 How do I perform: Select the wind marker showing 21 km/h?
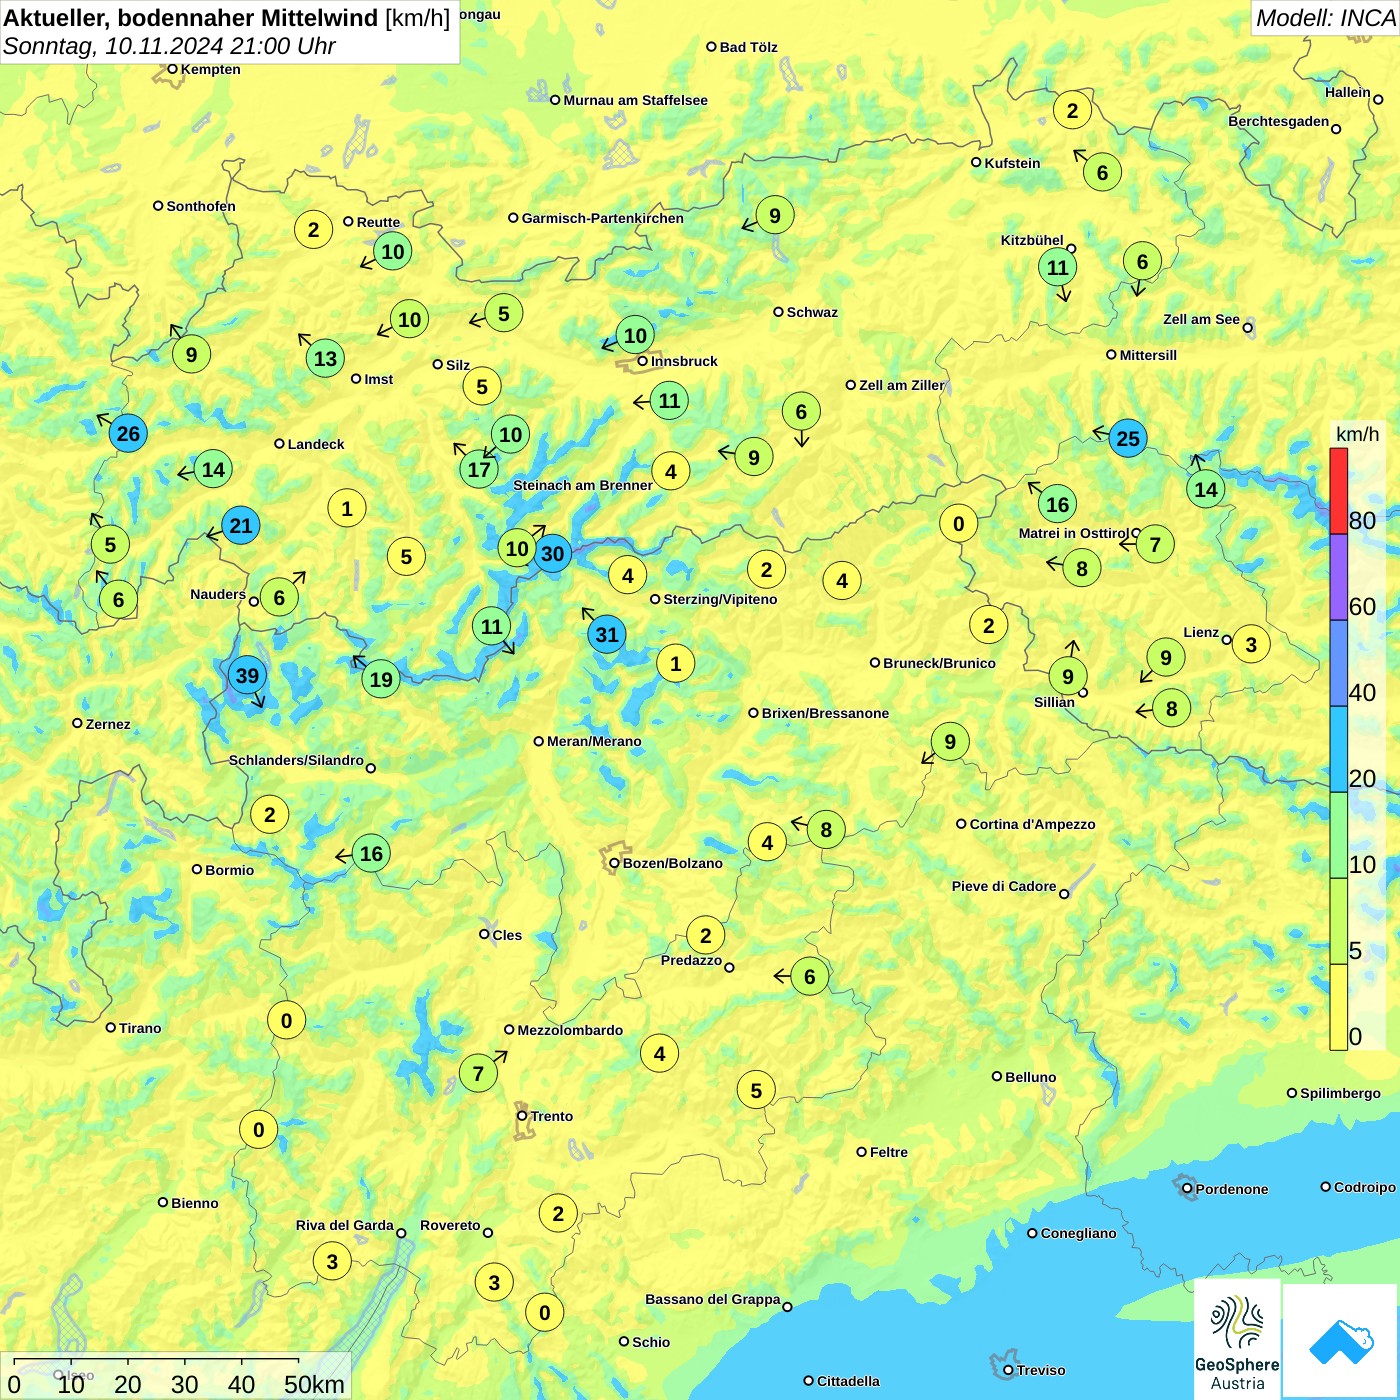click(241, 525)
